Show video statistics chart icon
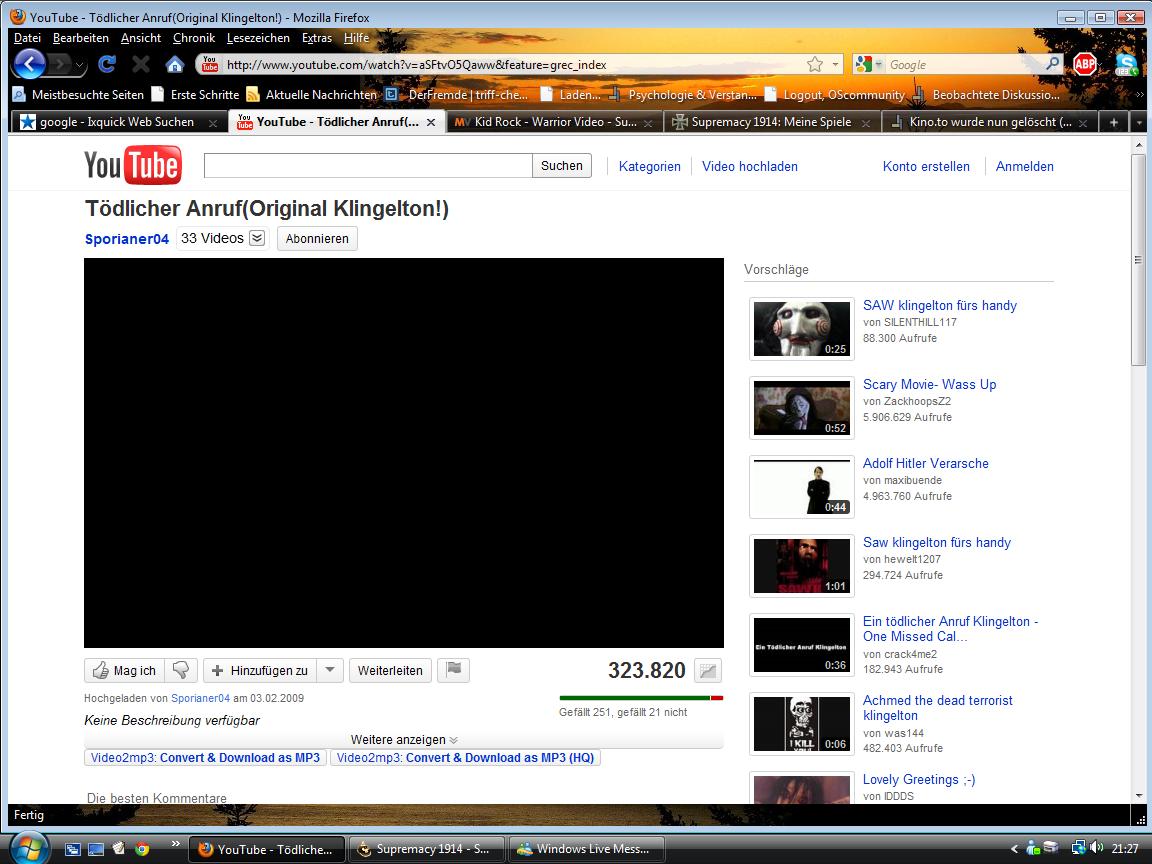This screenshot has width=1152, height=864. pyautogui.click(x=708, y=670)
